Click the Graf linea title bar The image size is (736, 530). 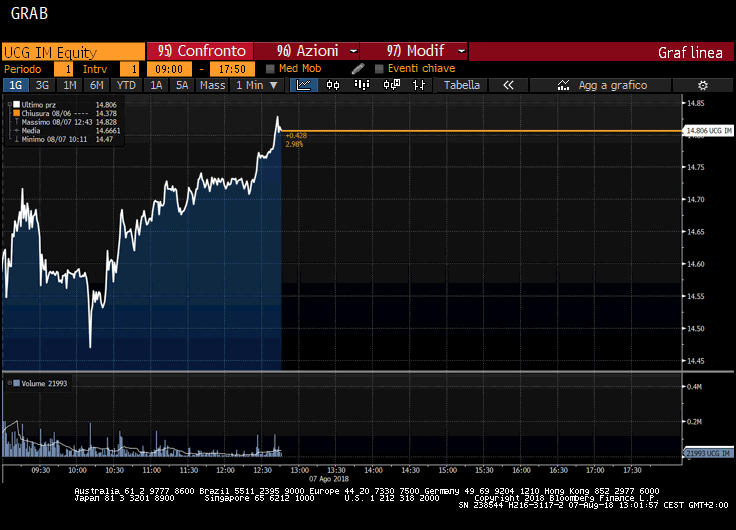(x=601, y=52)
